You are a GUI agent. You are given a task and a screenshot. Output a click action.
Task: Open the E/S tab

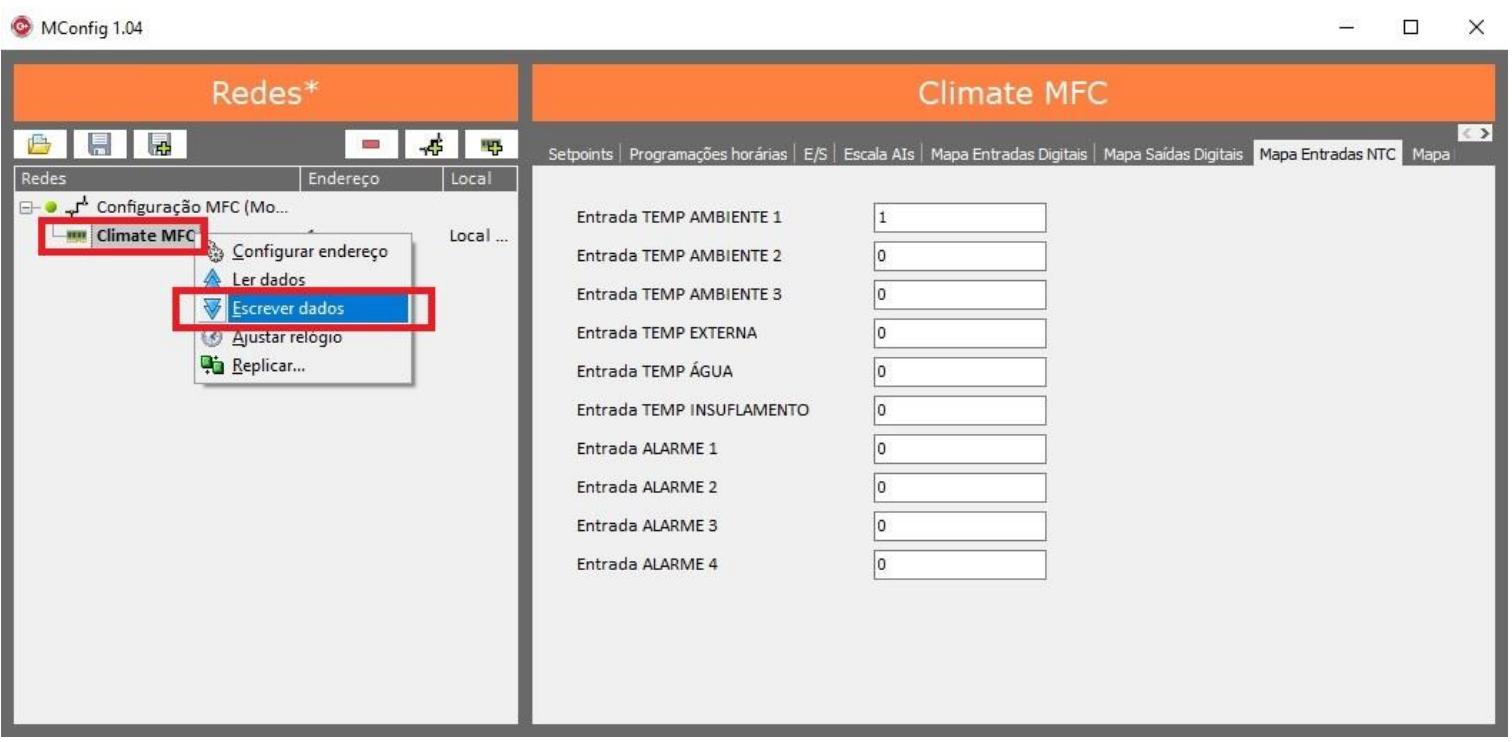point(815,154)
